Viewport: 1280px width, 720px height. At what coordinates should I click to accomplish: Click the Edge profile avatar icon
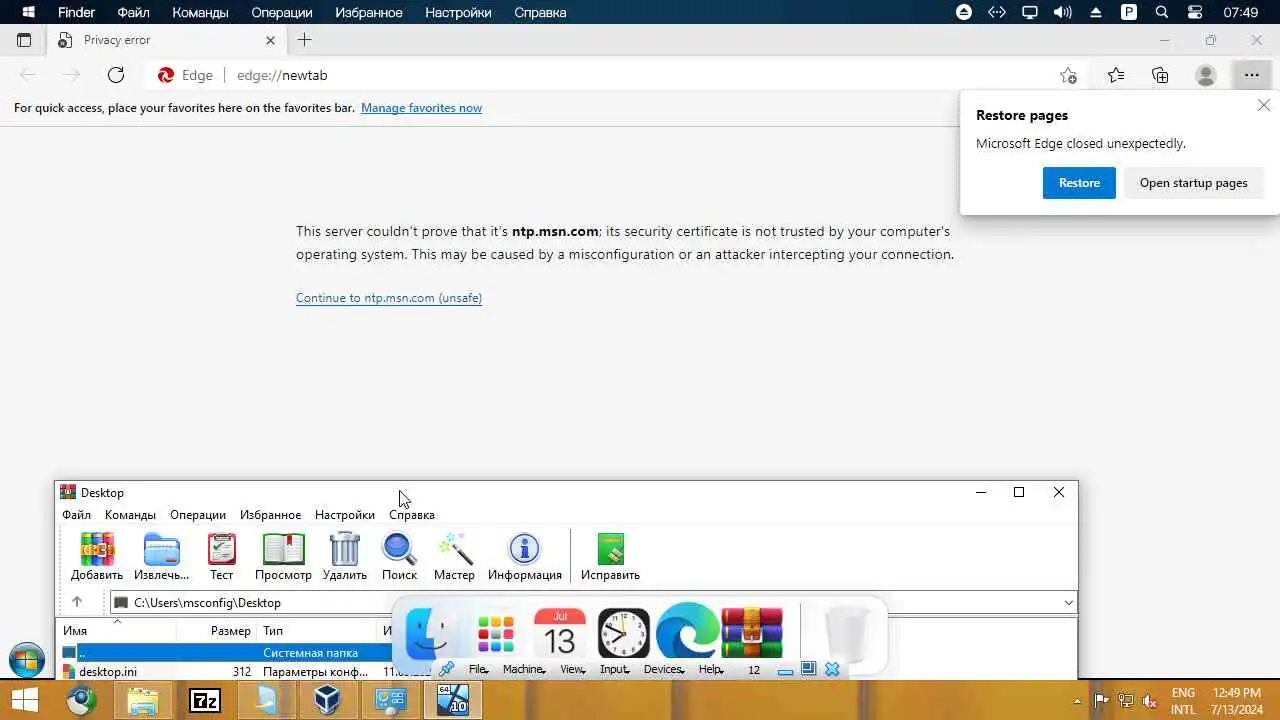[1206, 75]
